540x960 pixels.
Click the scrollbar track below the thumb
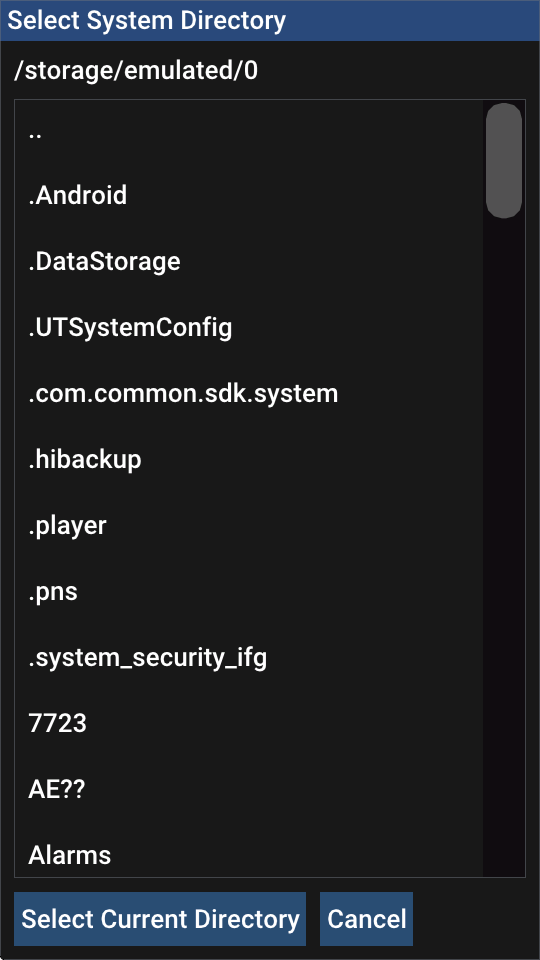point(504,545)
